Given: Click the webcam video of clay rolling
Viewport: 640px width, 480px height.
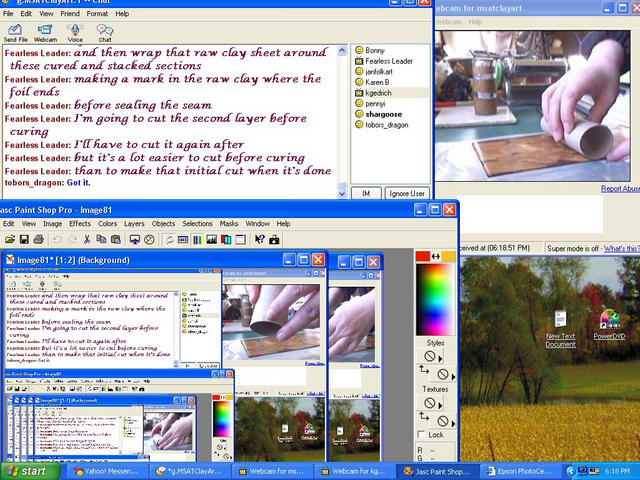Looking at the screenshot, I should point(533,106).
